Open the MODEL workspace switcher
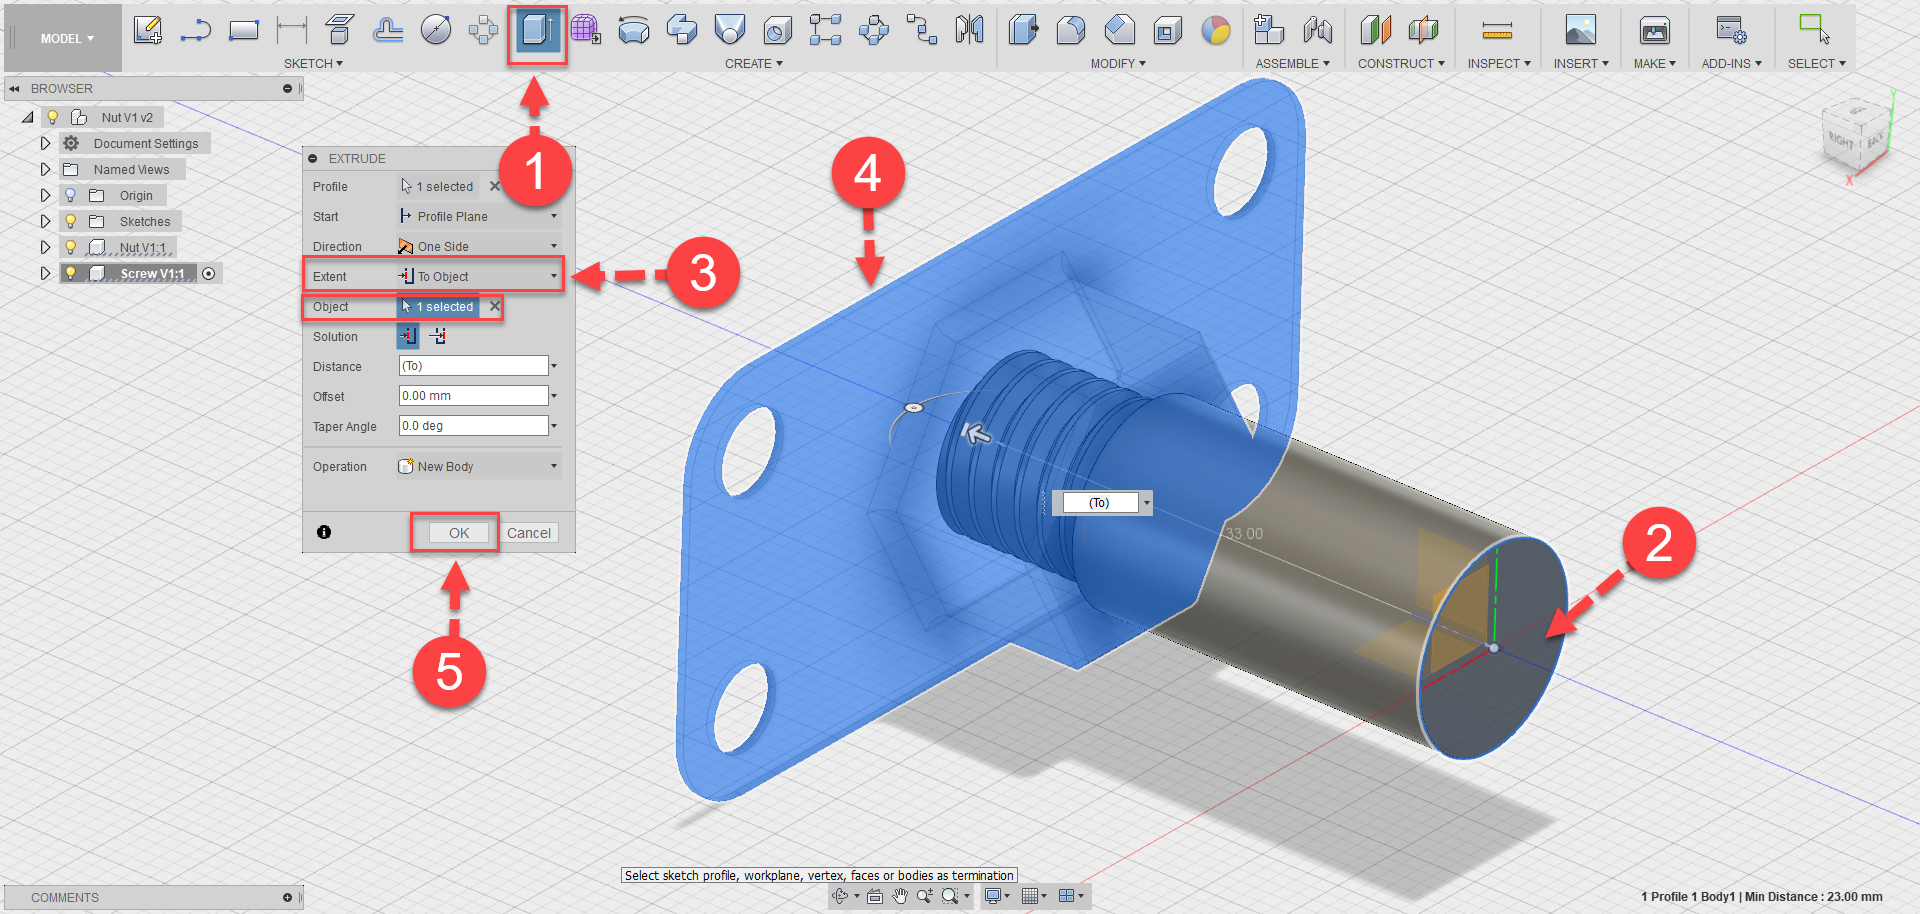1920x914 pixels. (62, 38)
